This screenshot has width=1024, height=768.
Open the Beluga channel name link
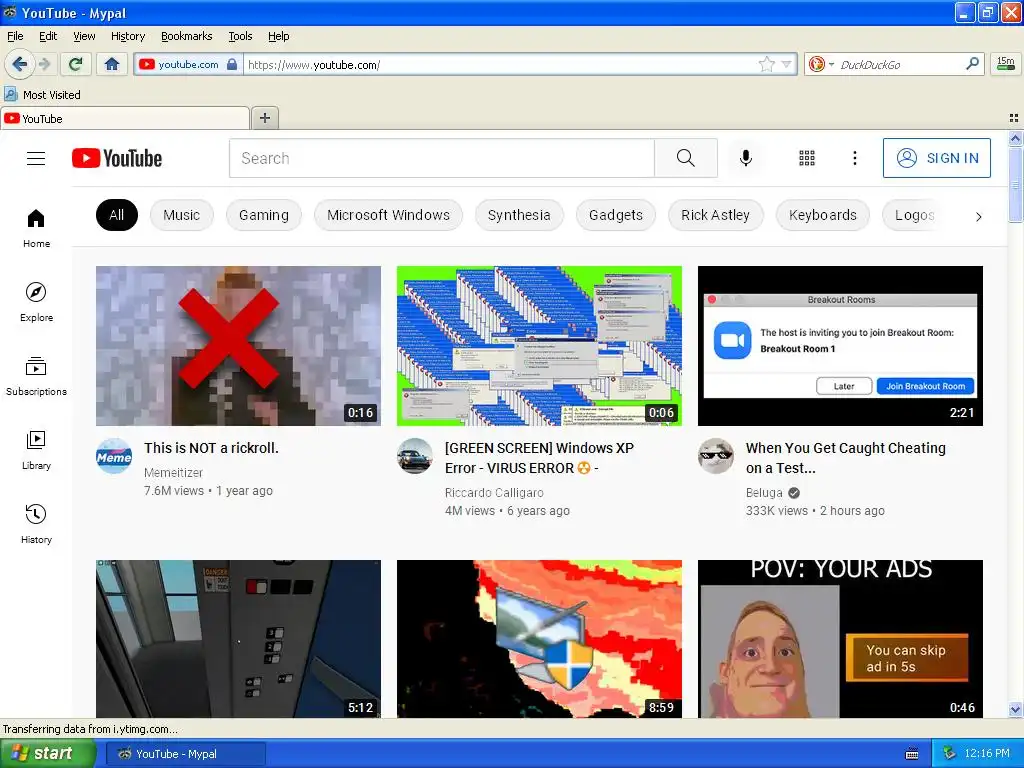coord(764,492)
